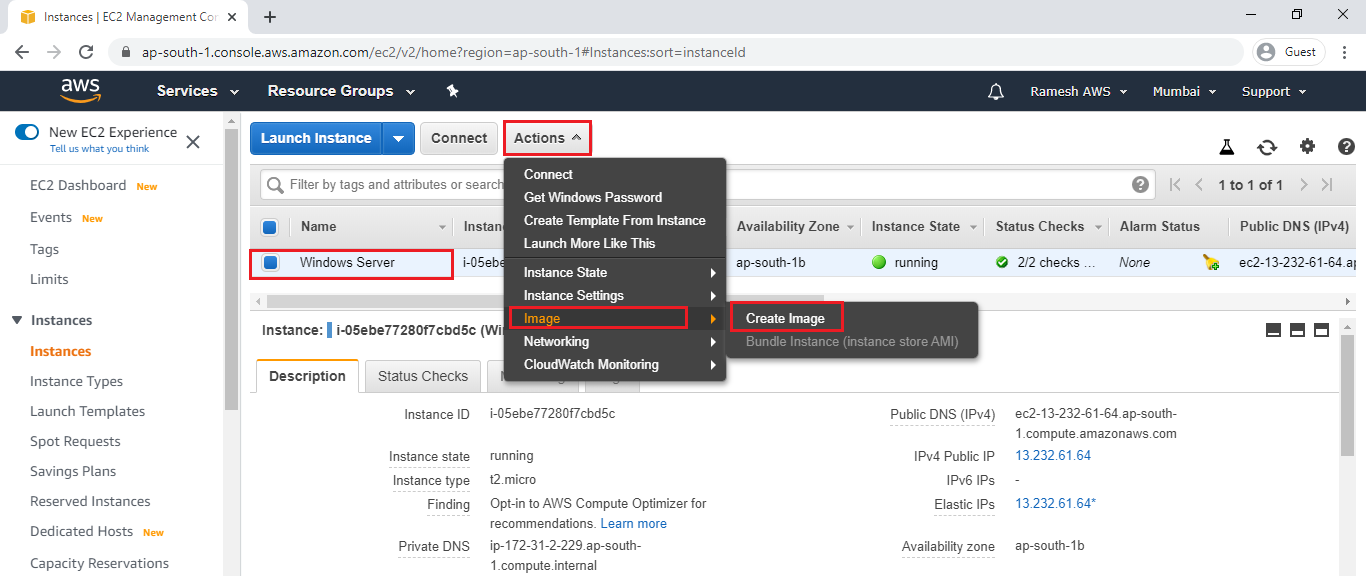
Task: Refresh the instances list
Action: (1267, 147)
